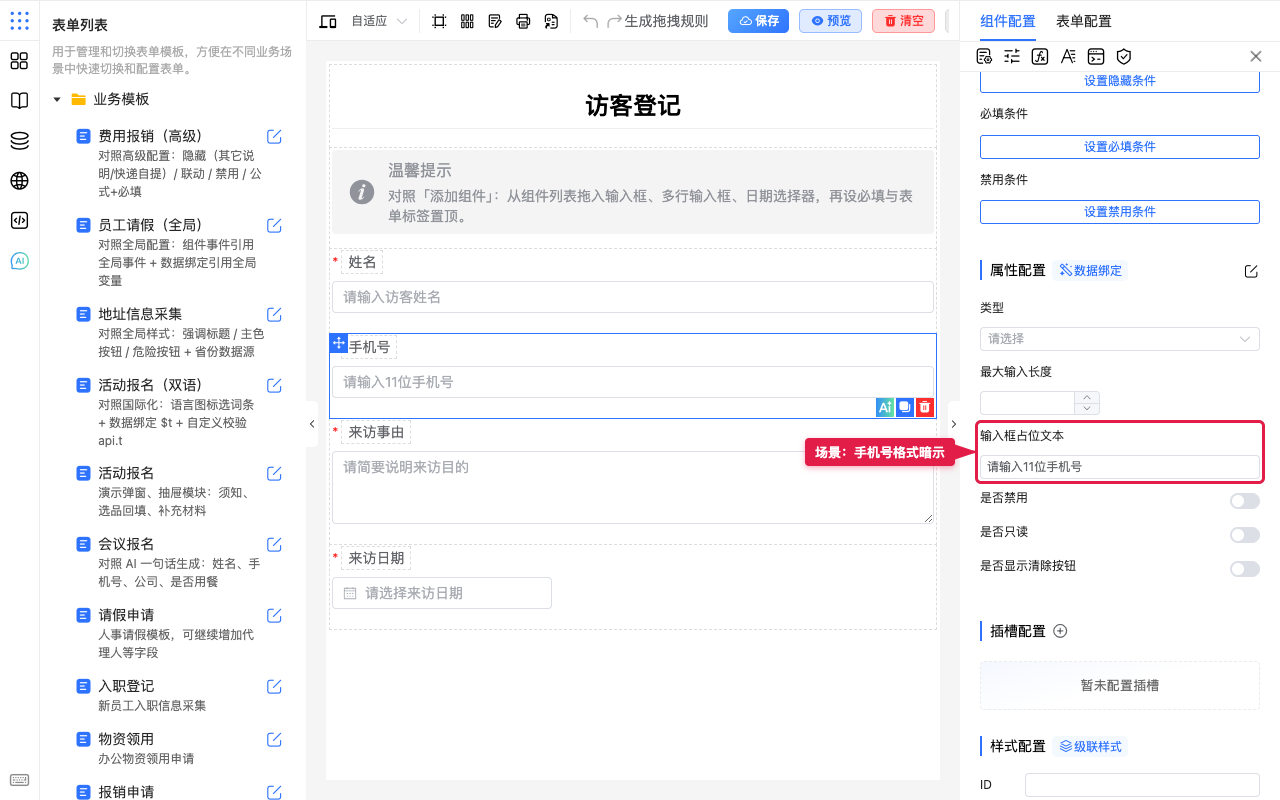Click the globe icon in left sidebar
The image size is (1280, 800).
coord(19,181)
